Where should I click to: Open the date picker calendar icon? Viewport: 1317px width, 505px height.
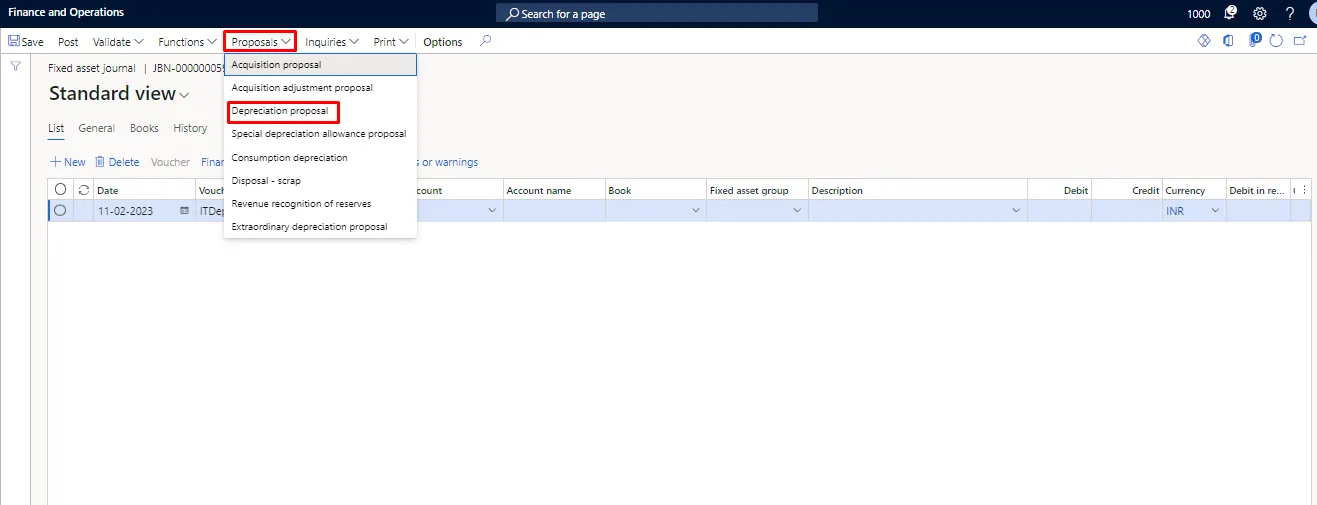click(184, 211)
